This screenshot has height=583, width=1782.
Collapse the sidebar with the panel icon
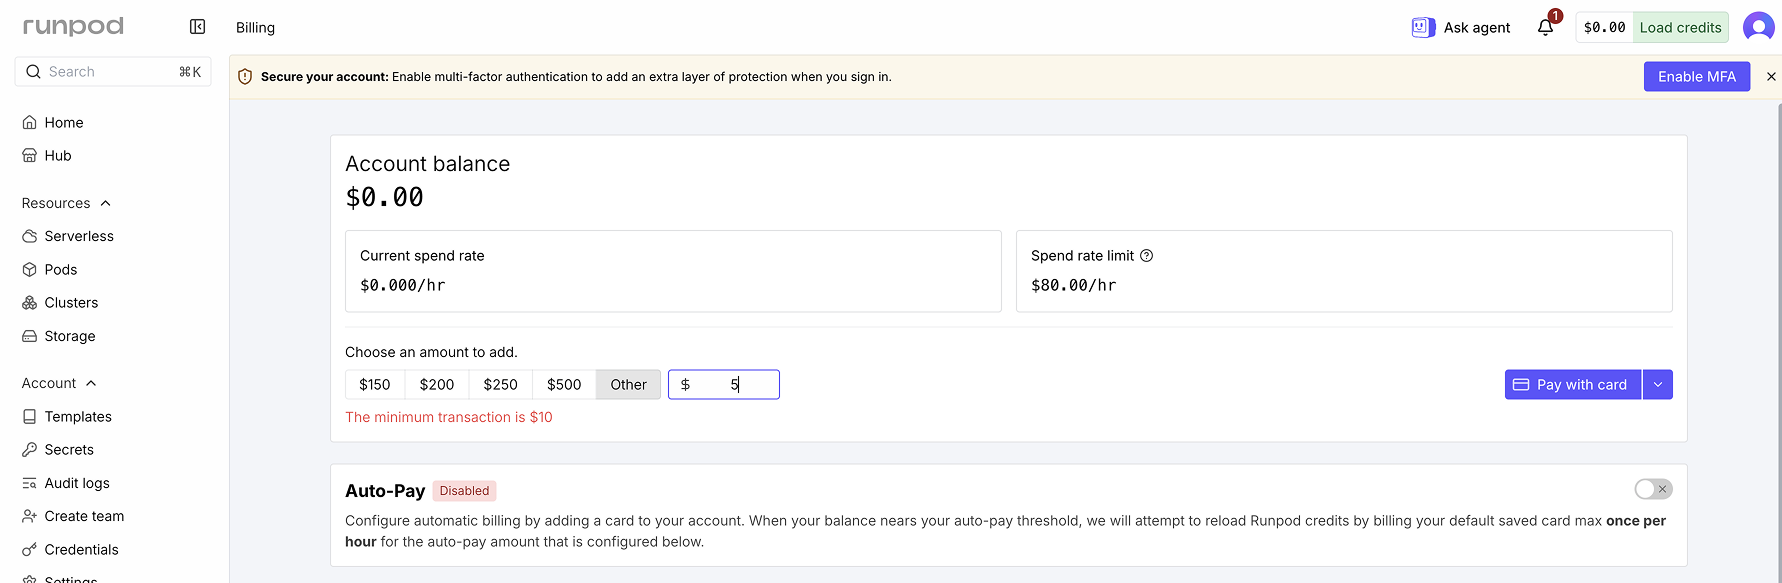pyautogui.click(x=197, y=27)
